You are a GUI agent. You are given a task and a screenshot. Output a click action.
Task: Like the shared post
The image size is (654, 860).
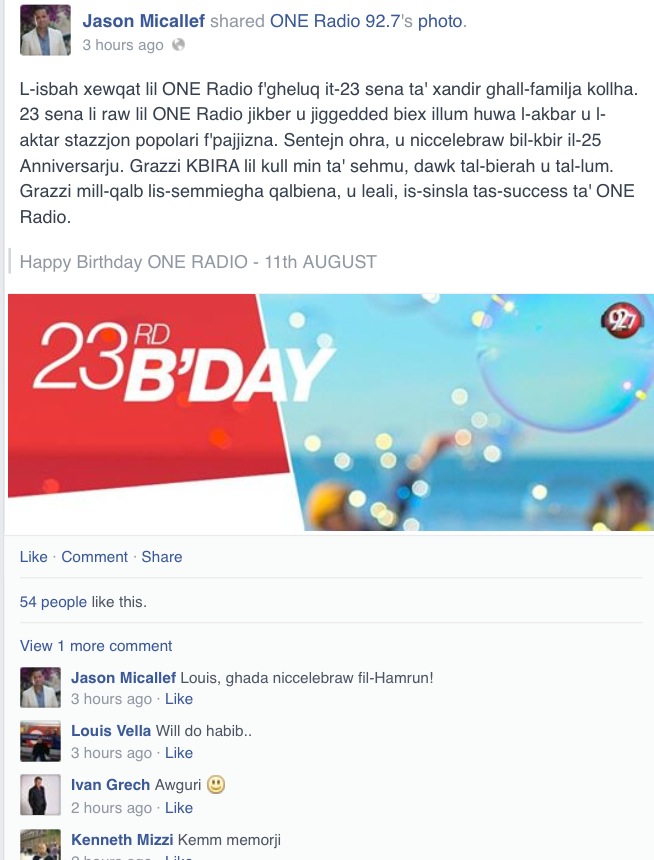pos(33,557)
